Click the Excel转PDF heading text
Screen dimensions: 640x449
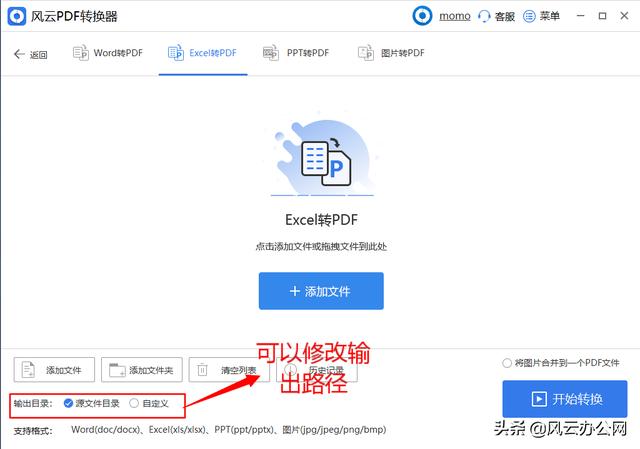321,220
